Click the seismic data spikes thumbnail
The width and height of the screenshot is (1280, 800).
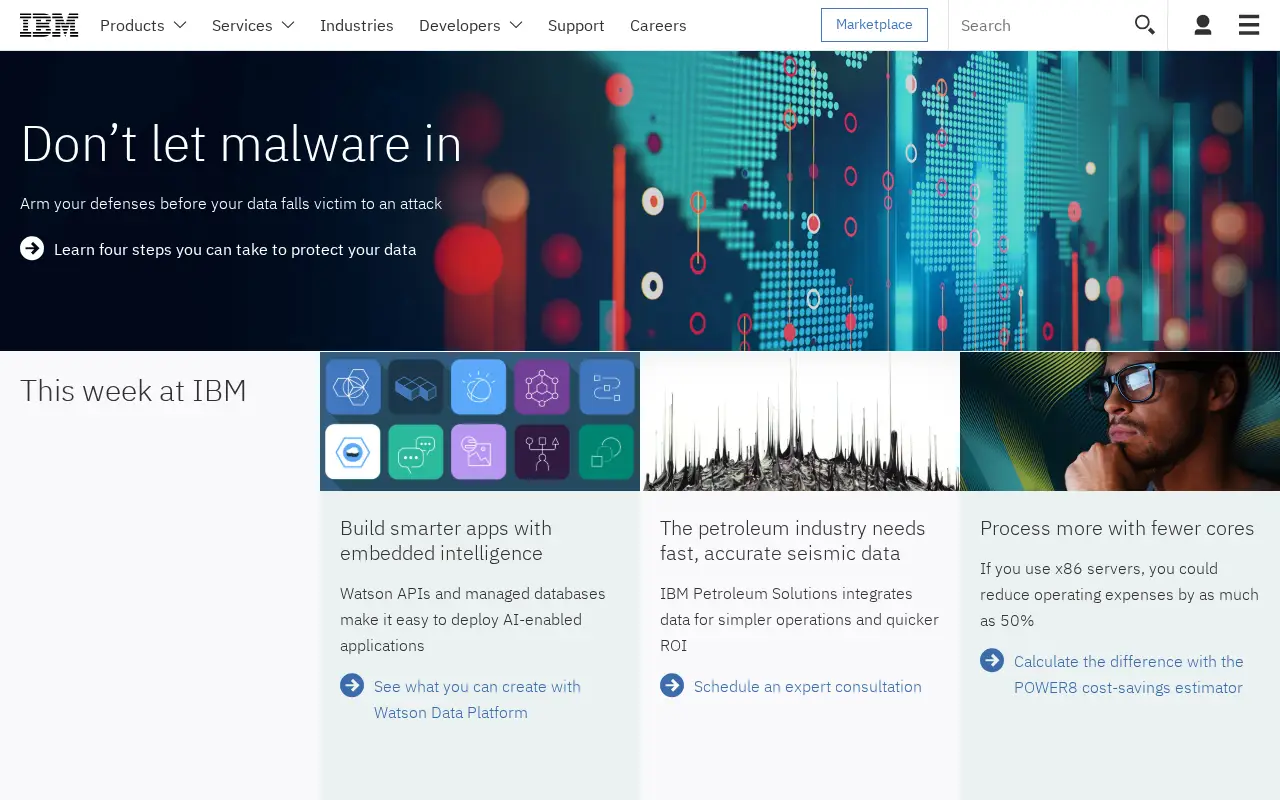(800, 421)
